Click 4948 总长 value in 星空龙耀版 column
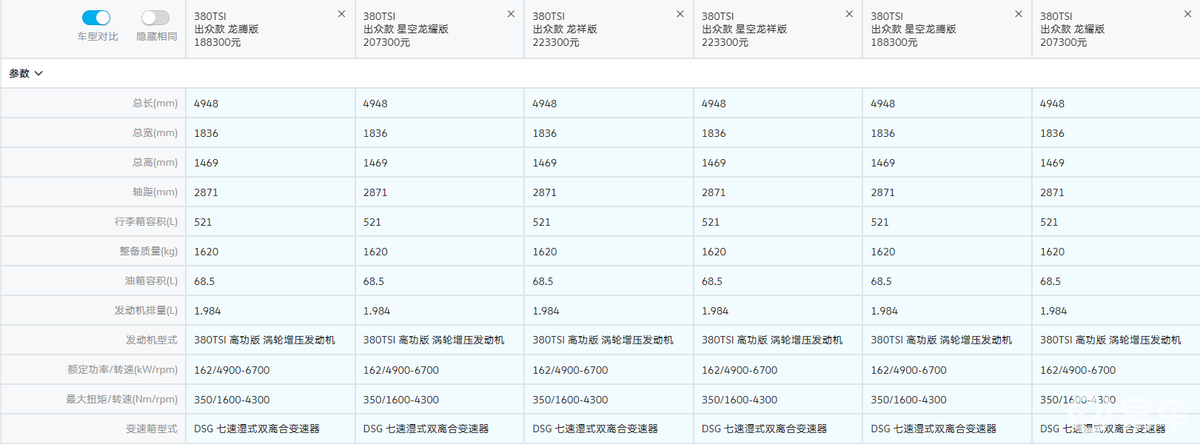 [x=375, y=103]
